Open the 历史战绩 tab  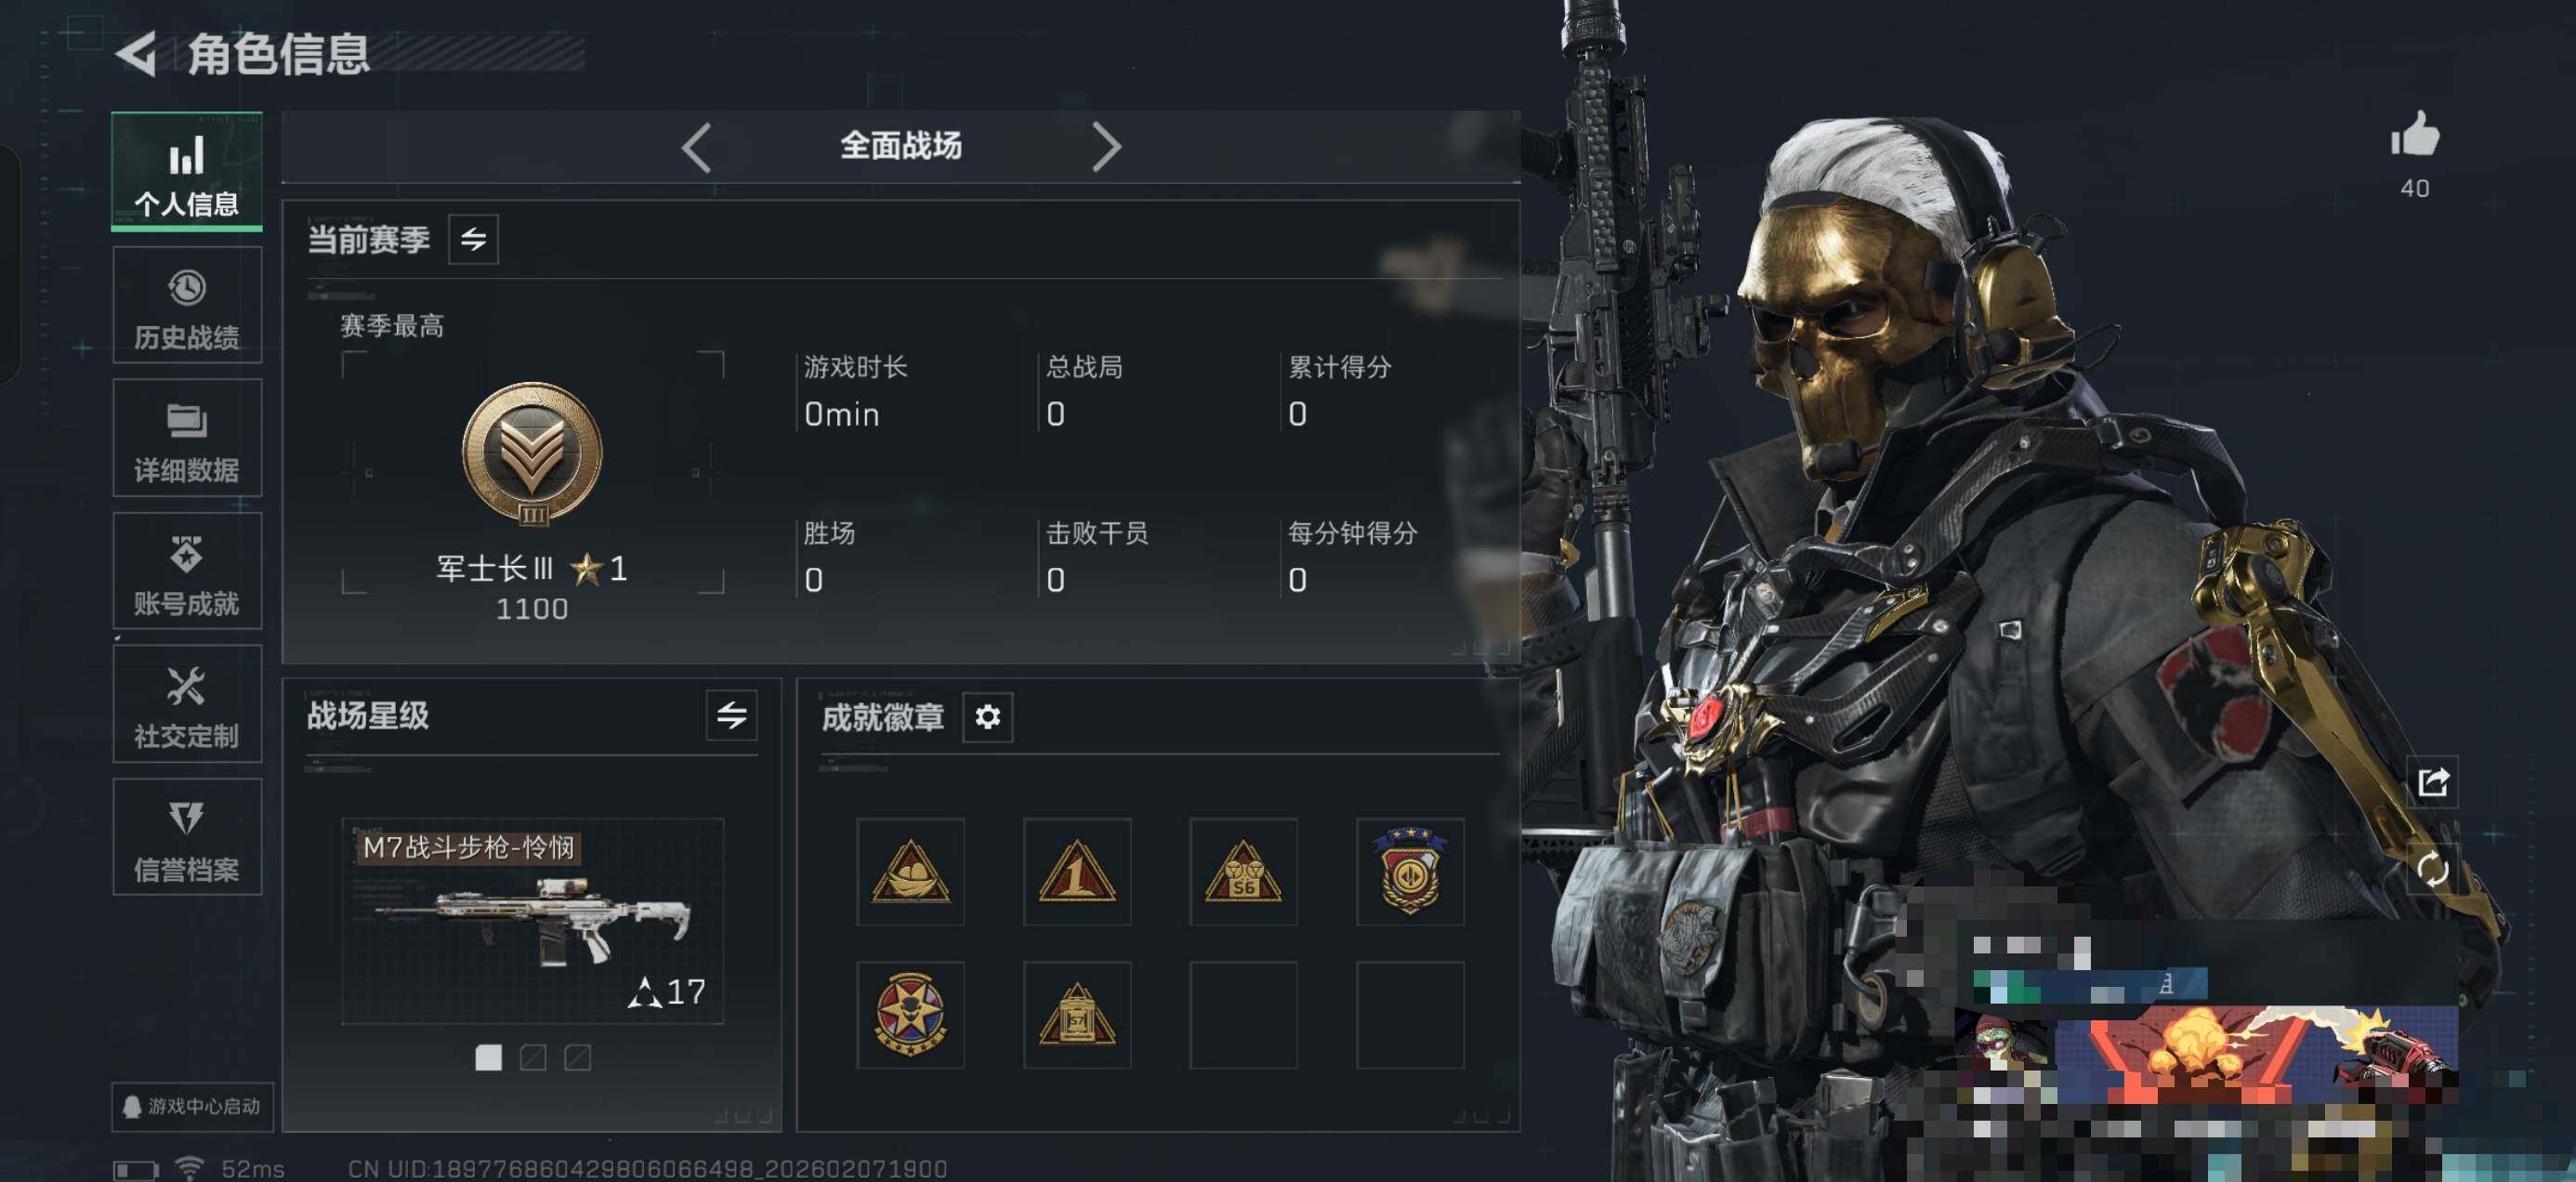[x=187, y=305]
